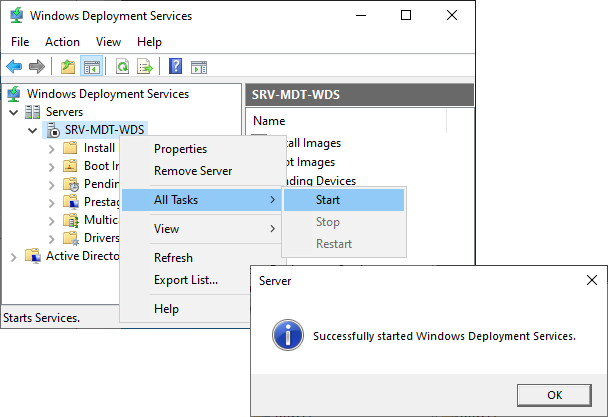Open the Action menu
Image resolution: width=608 pixels, height=417 pixels.
point(62,42)
